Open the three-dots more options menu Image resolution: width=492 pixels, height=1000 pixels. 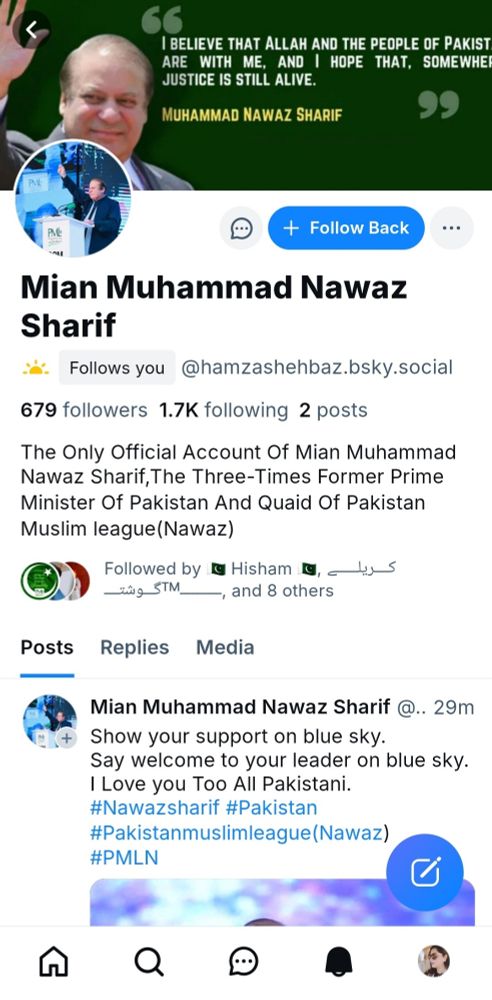click(x=451, y=228)
